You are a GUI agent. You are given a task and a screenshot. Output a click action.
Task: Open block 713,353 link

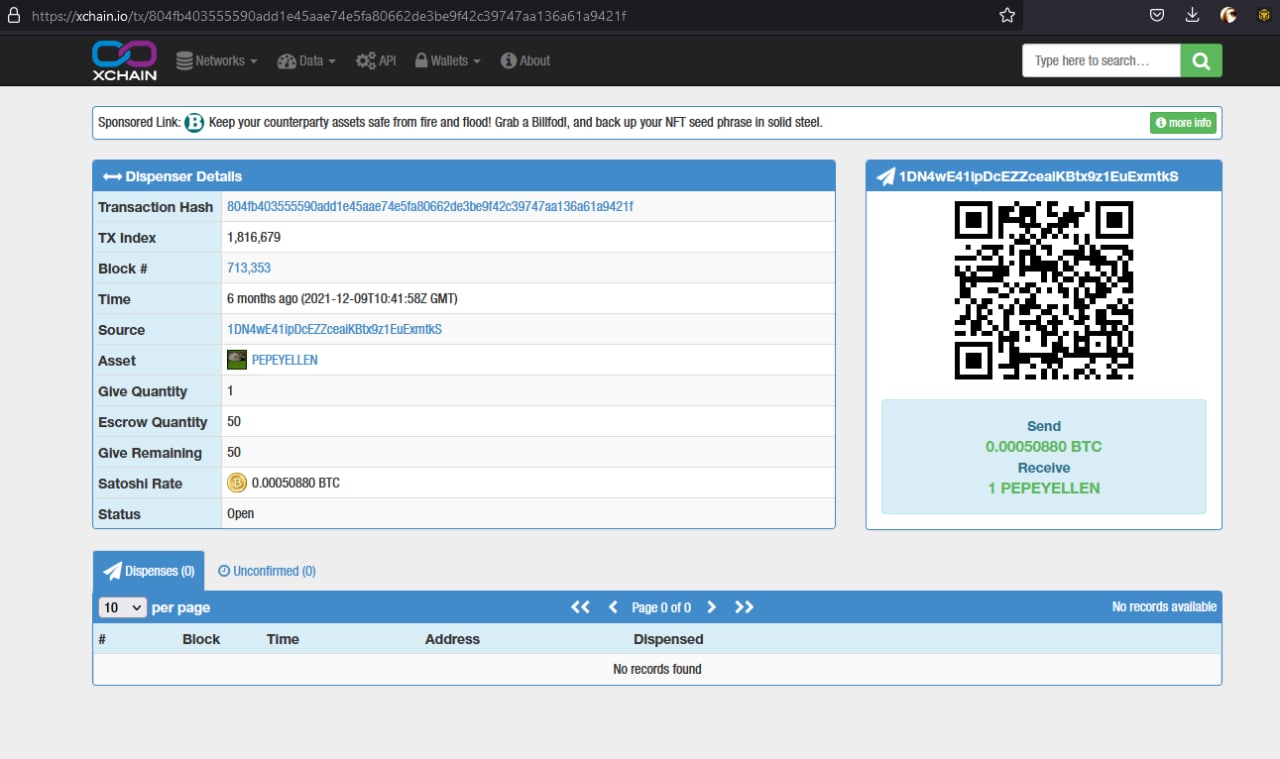[249, 268]
